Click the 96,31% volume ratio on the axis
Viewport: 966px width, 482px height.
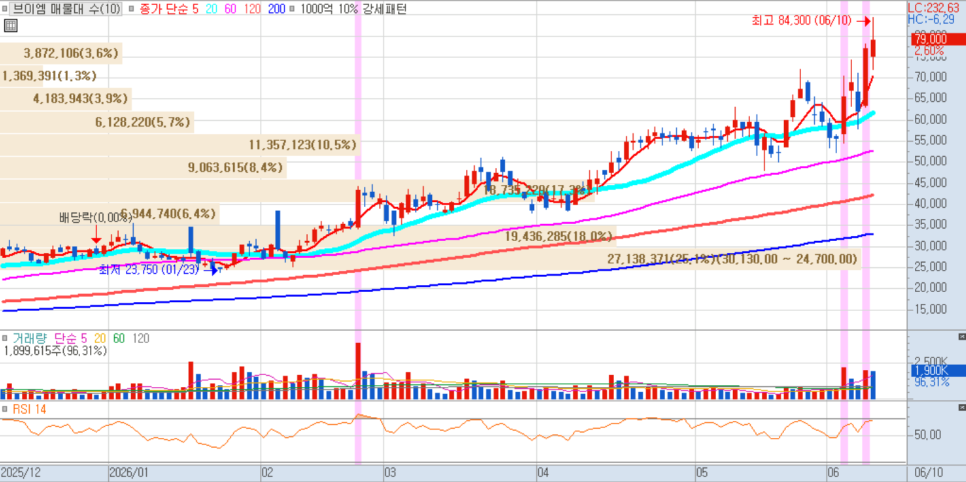[931, 382]
